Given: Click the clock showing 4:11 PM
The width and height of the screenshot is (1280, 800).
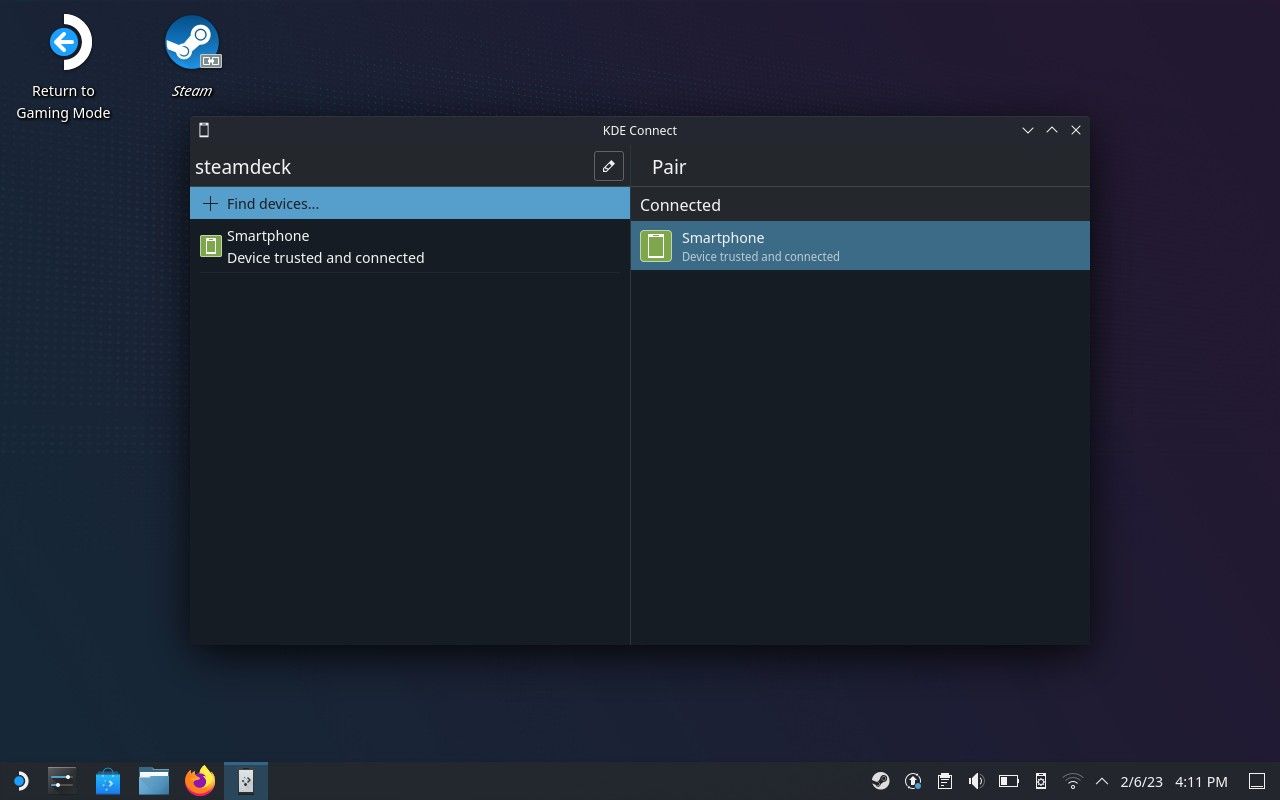Looking at the screenshot, I should pyautogui.click(x=1201, y=781).
